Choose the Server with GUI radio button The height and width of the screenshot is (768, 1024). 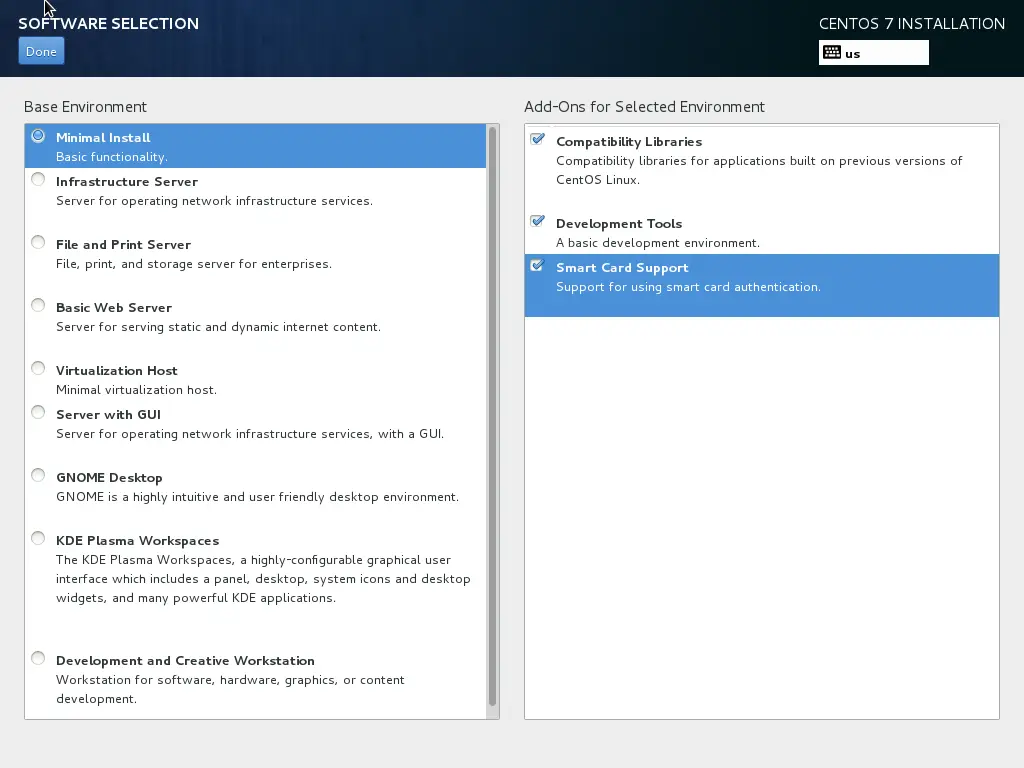[38, 413]
